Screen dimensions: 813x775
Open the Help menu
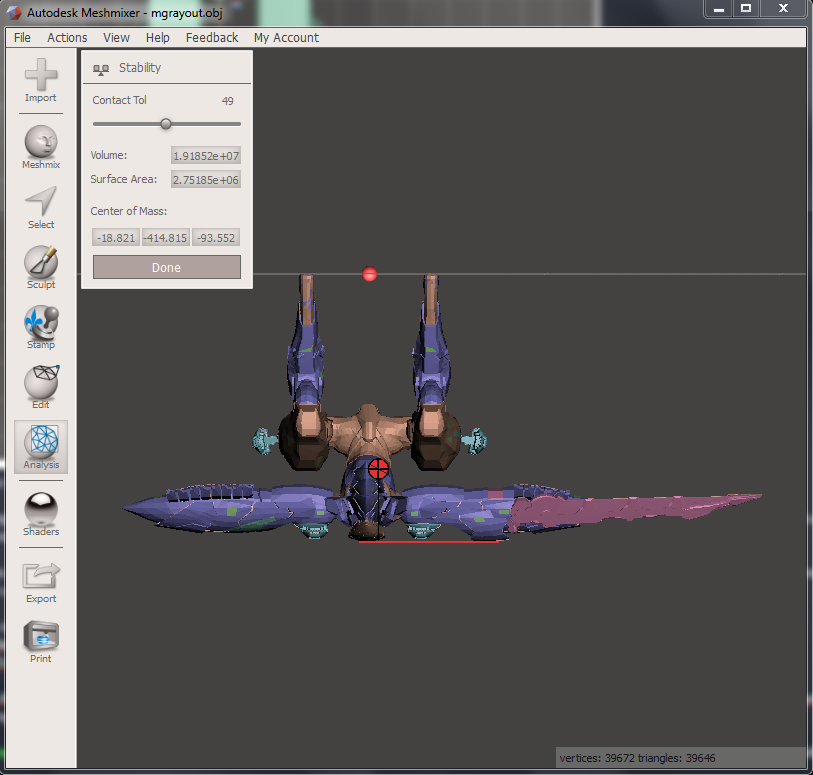(x=158, y=38)
